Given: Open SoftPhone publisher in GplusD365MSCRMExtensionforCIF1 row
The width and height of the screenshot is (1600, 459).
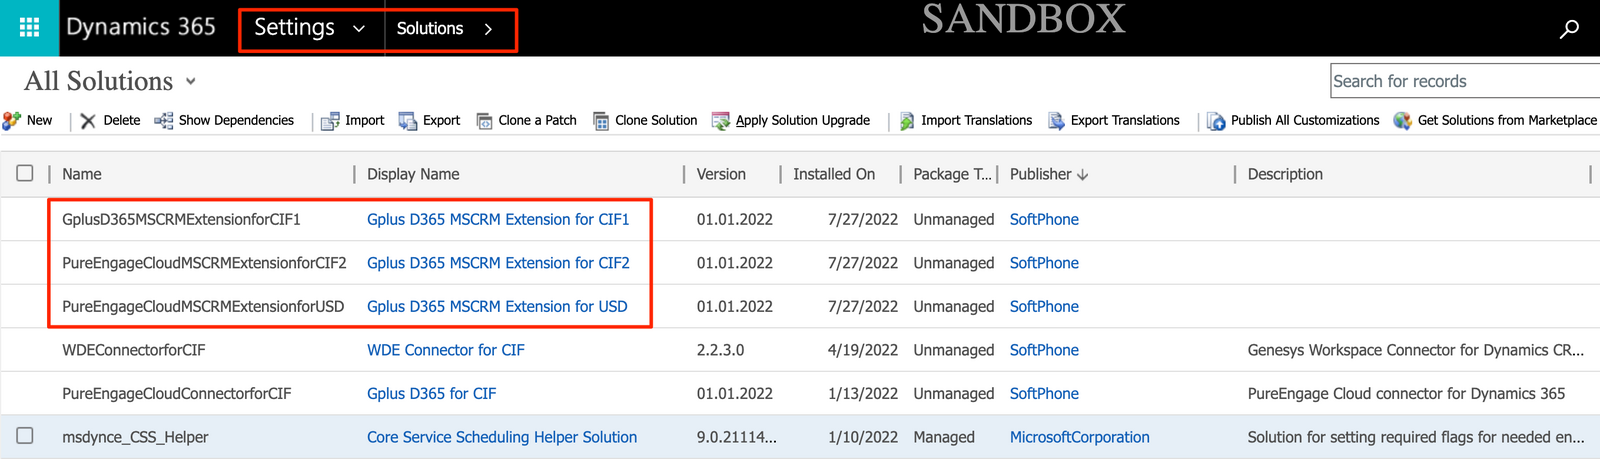Looking at the screenshot, I should pos(1044,219).
